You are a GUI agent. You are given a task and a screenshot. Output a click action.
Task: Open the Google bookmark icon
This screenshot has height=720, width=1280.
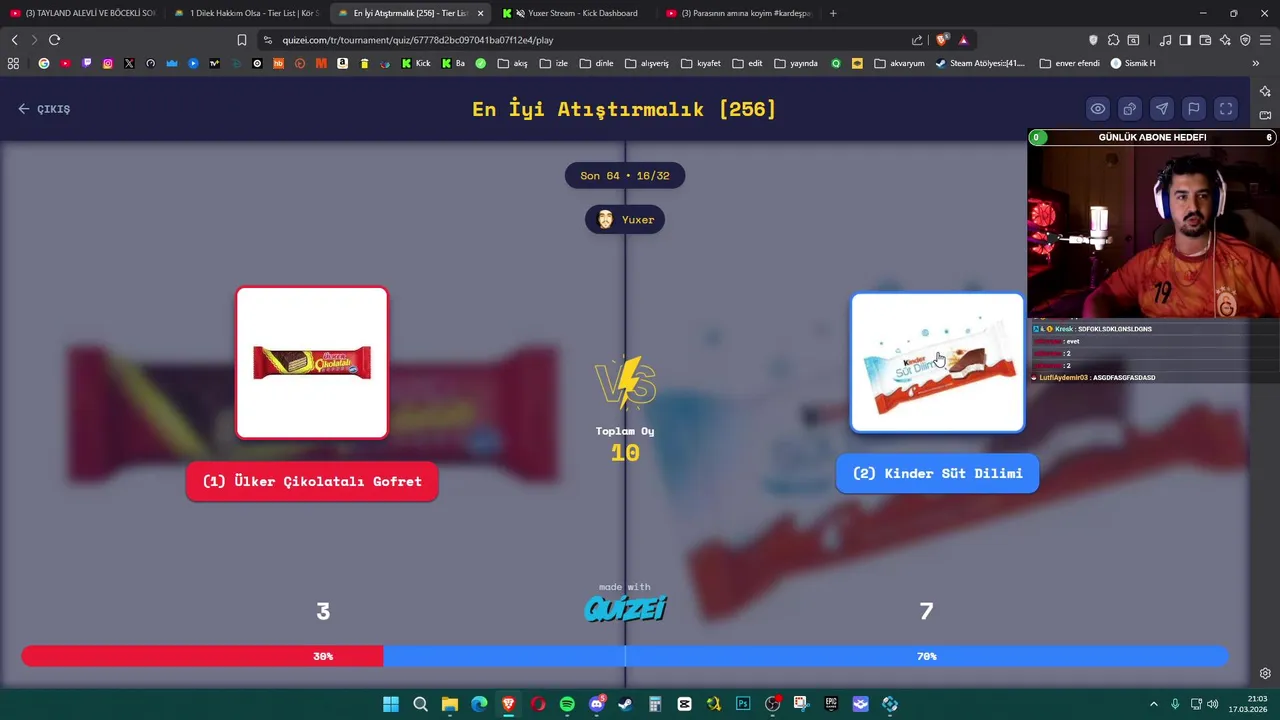click(44, 63)
